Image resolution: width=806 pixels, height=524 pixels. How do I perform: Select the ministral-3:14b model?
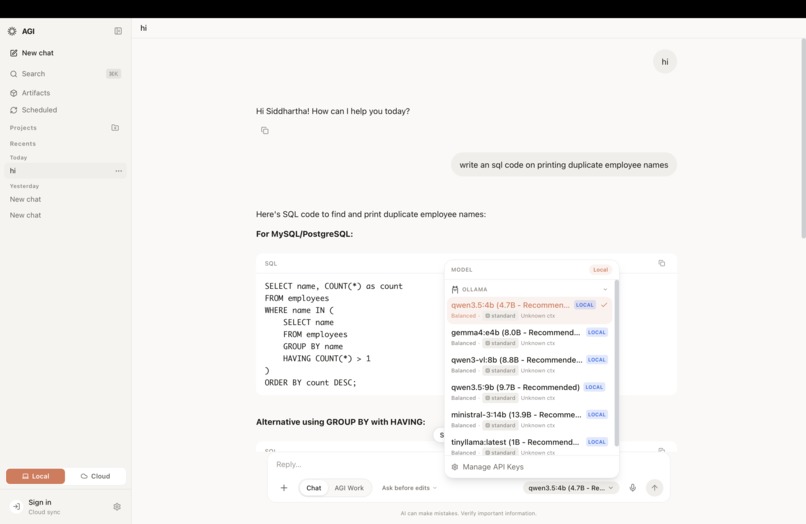point(529,419)
